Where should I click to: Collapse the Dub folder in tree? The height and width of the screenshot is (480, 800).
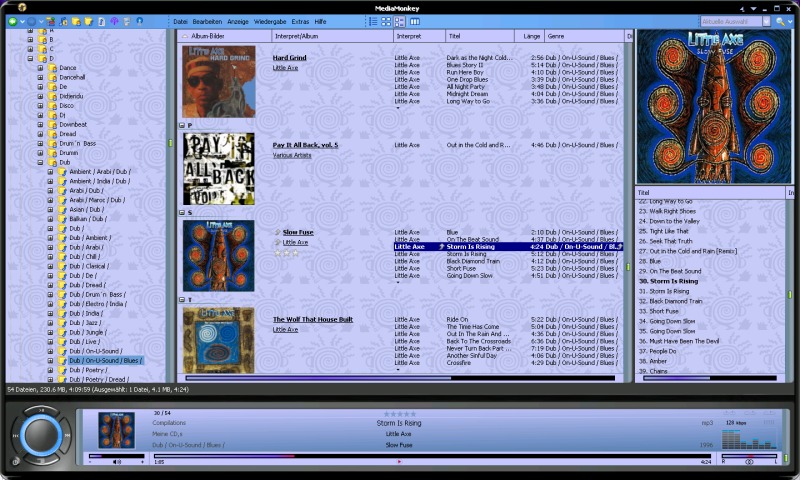(x=40, y=162)
